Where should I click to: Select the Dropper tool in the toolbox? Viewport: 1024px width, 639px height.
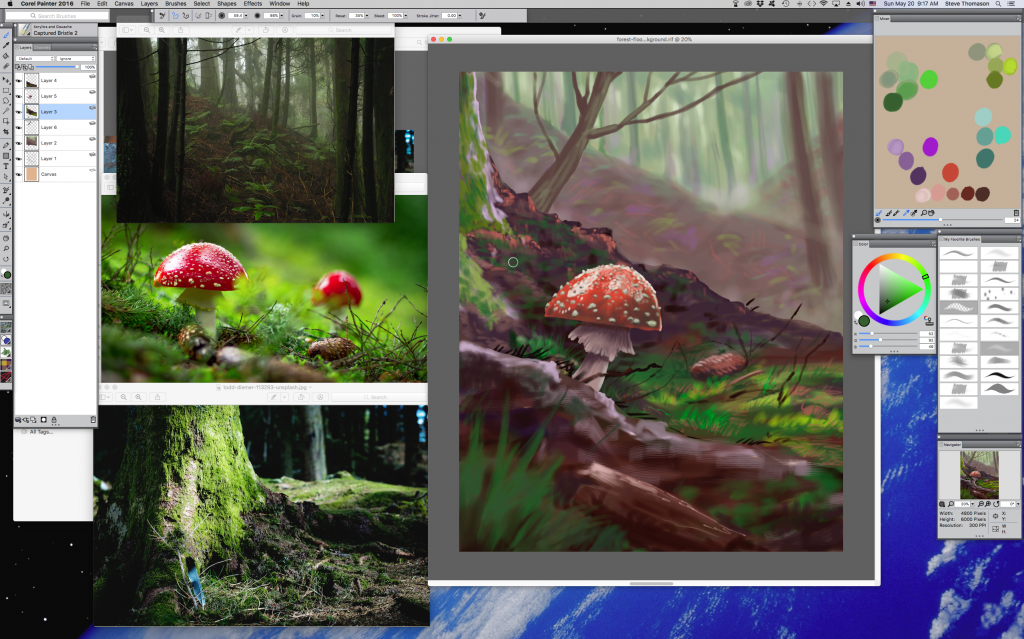point(6,45)
